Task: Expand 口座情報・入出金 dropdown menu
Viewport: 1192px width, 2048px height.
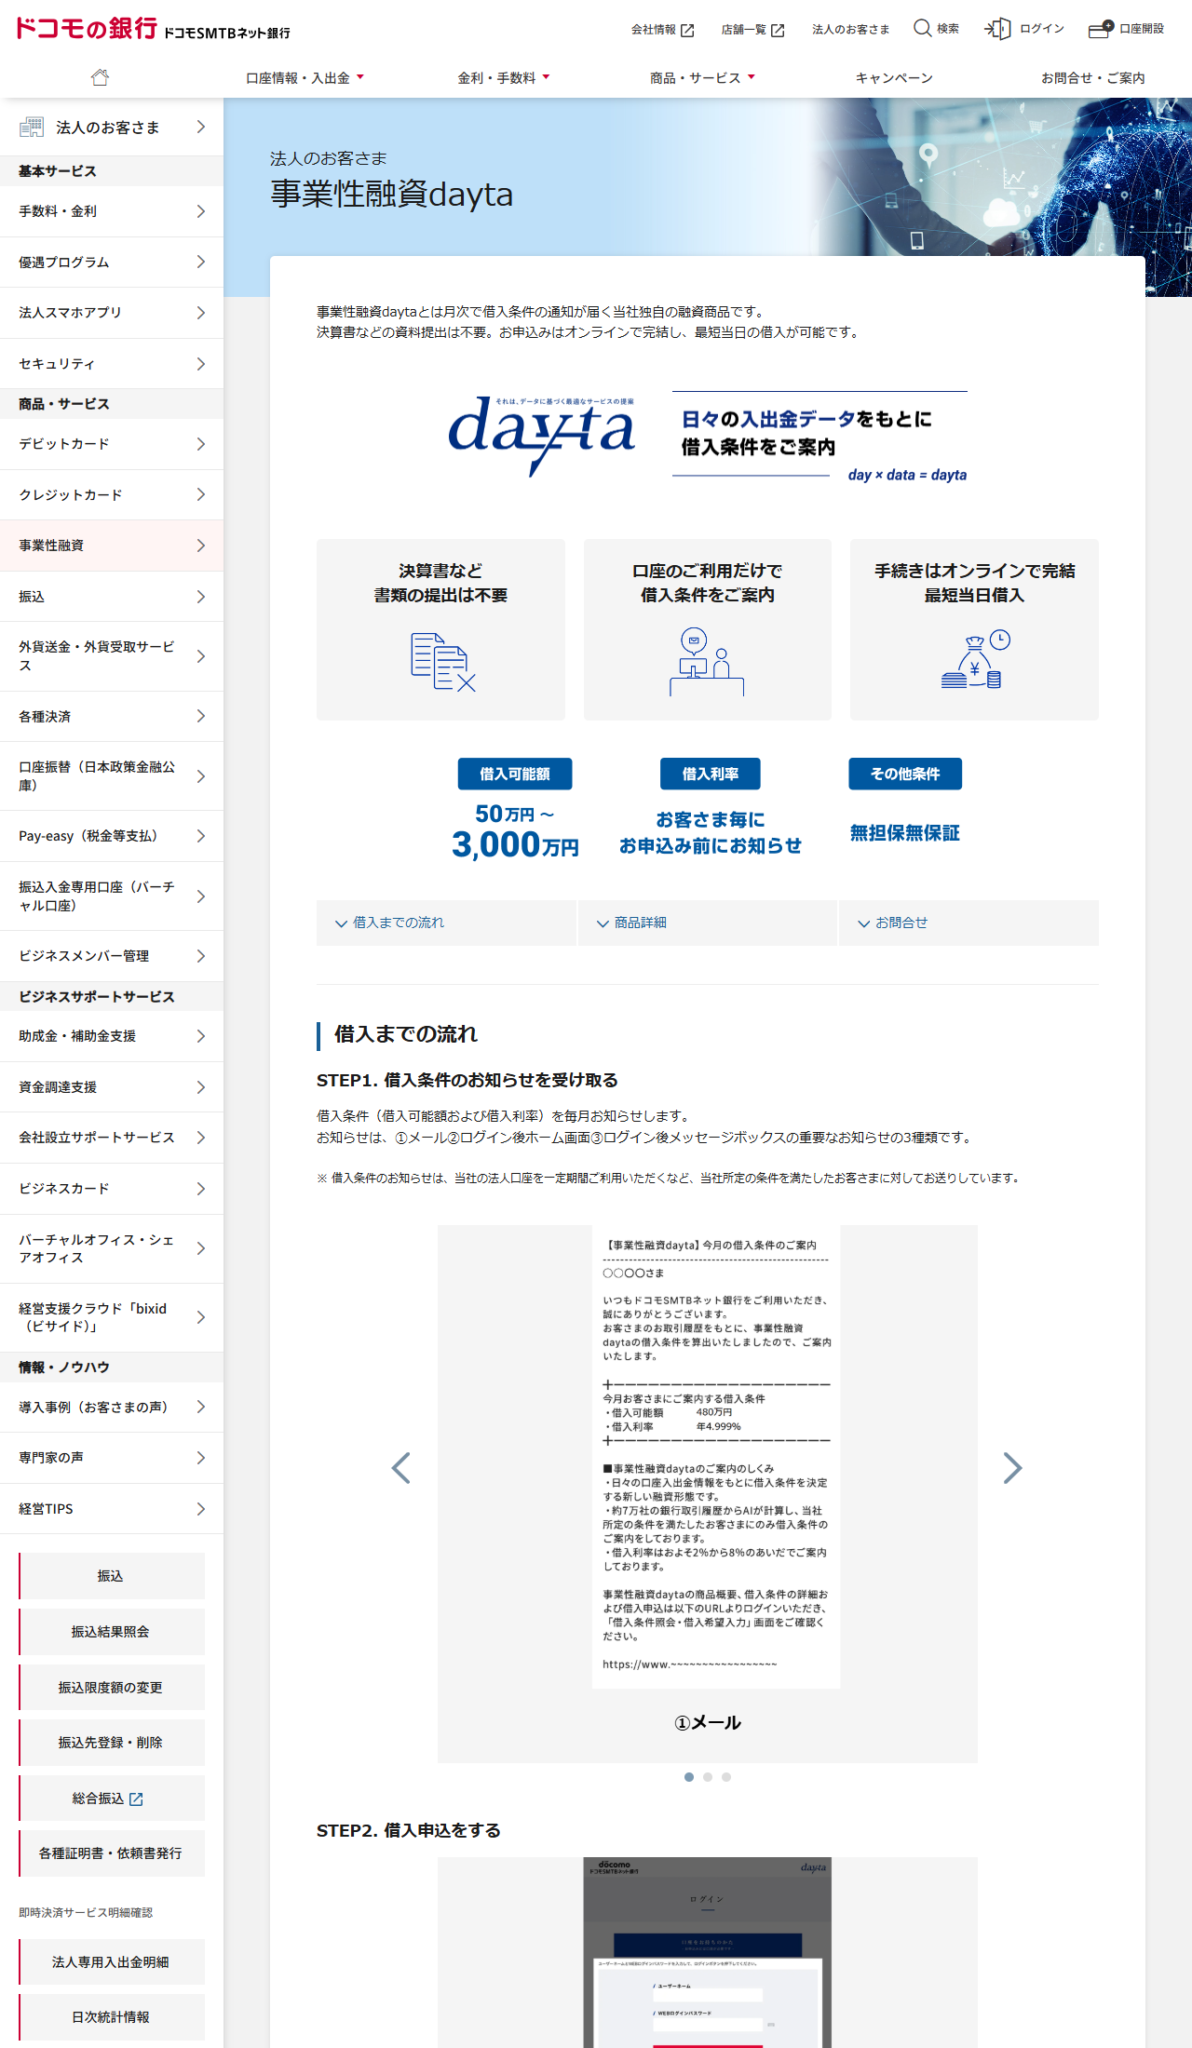Action: (305, 78)
